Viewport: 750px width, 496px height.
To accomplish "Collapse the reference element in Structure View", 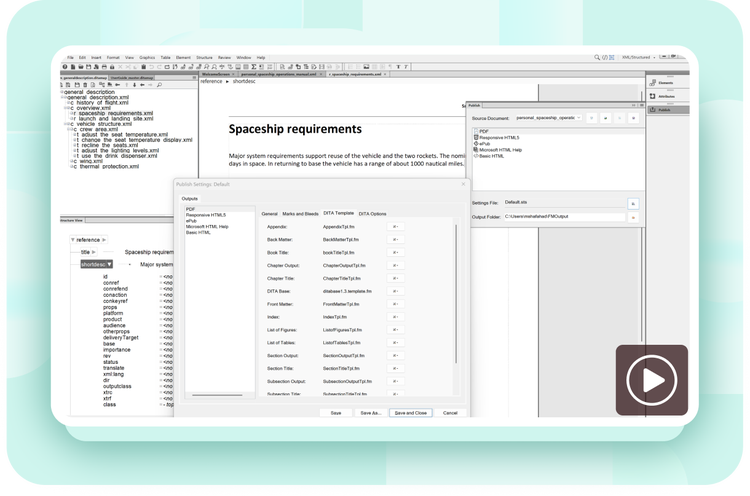I will 73,240.
